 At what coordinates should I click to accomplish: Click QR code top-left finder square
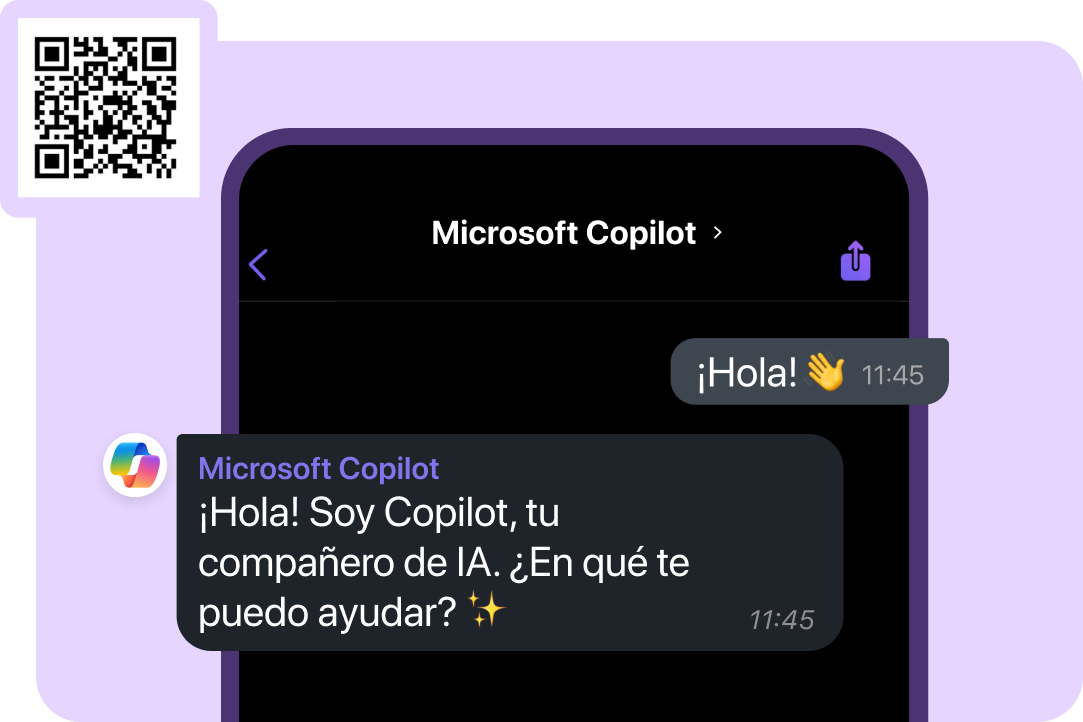coord(52,54)
